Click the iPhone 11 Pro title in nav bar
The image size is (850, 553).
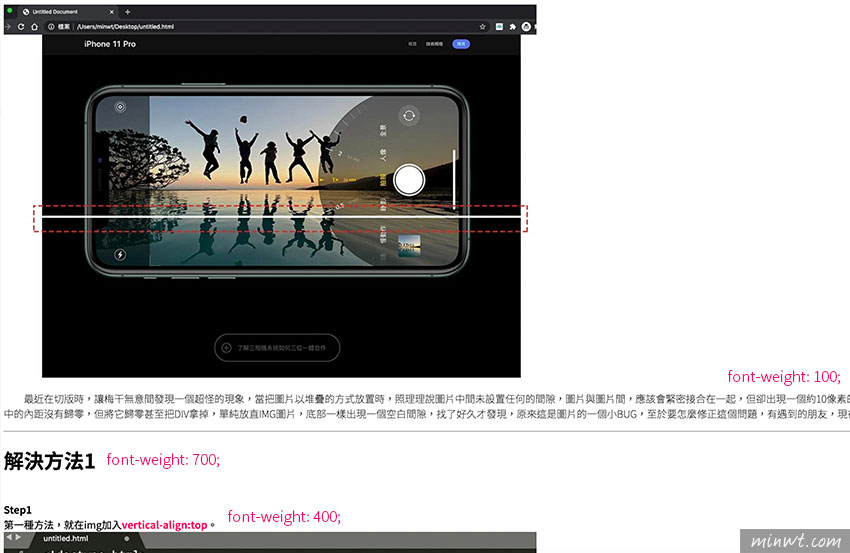[110, 44]
